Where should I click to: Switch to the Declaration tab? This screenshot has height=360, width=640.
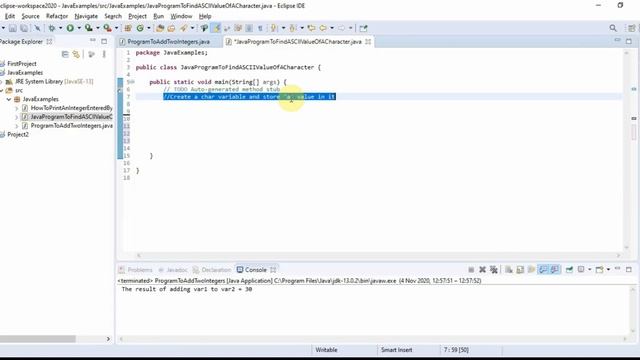point(212,270)
